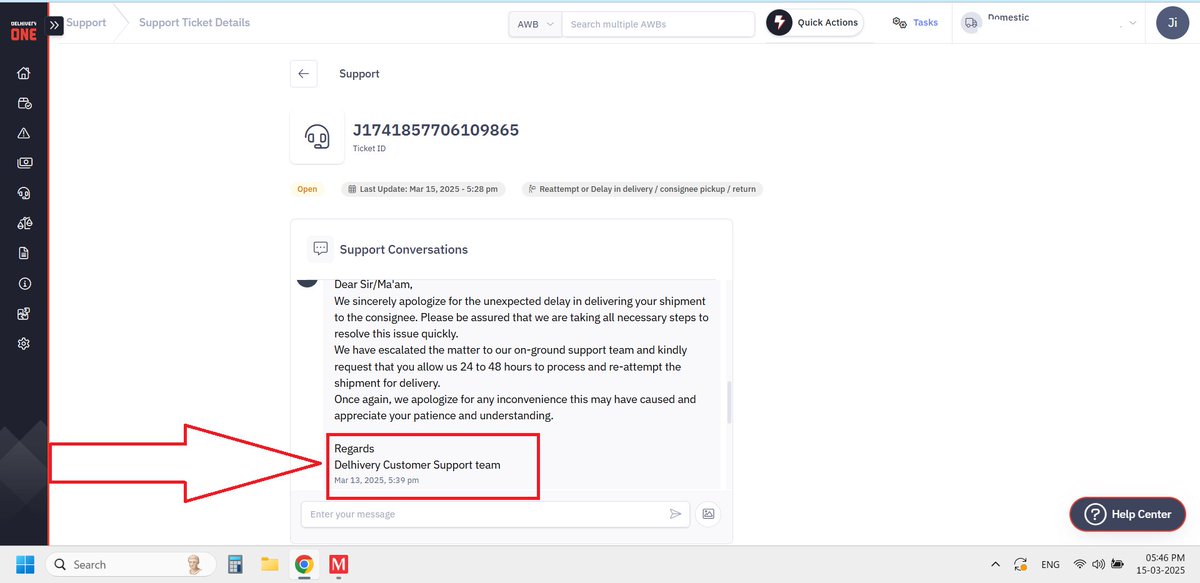This screenshot has height=583, width=1200.
Task: Open the shipments package icon in the sidebar
Action: tap(24, 103)
